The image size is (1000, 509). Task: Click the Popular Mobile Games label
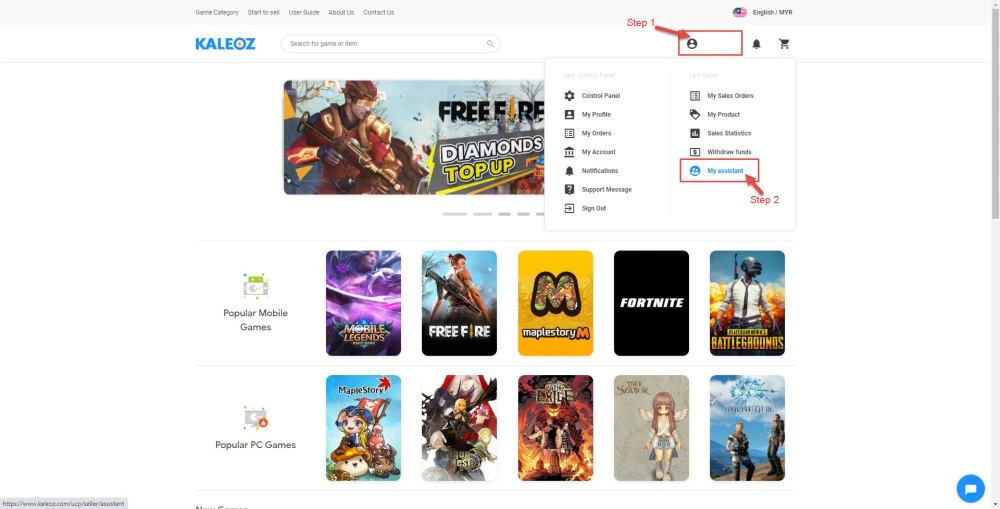(x=255, y=320)
